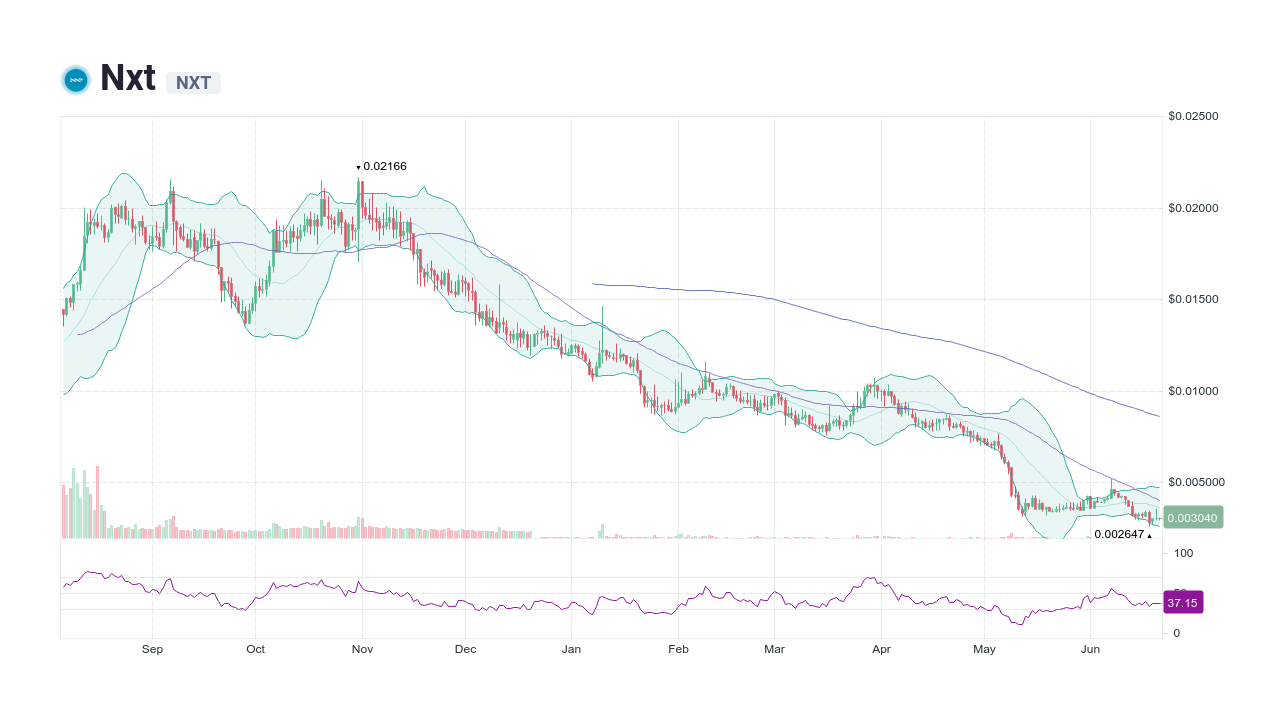This screenshot has width=1280, height=720.
Task: Click the $0.02000 price axis label
Action: point(1194,207)
